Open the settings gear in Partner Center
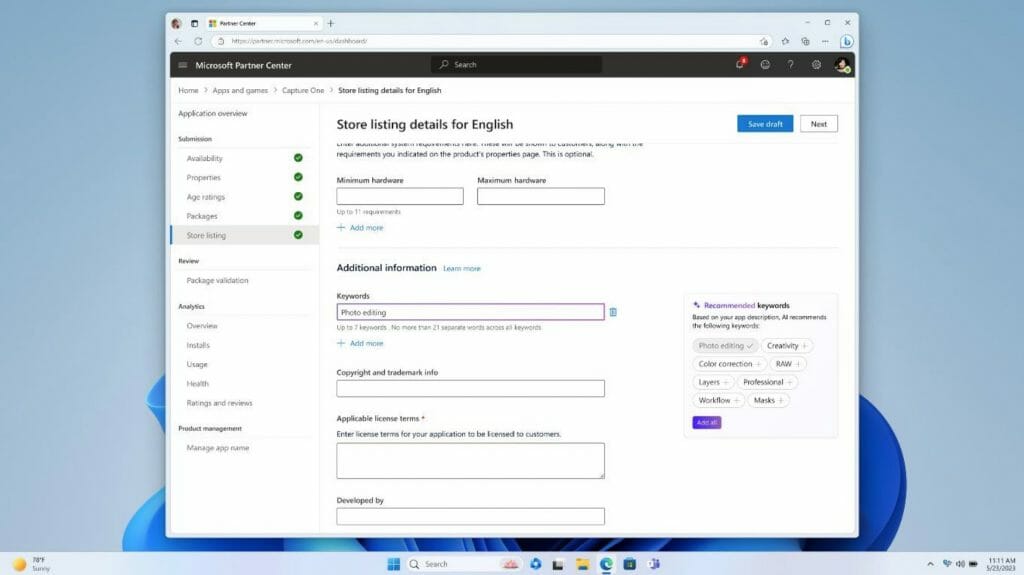This screenshot has height=575, width=1024. click(x=816, y=65)
